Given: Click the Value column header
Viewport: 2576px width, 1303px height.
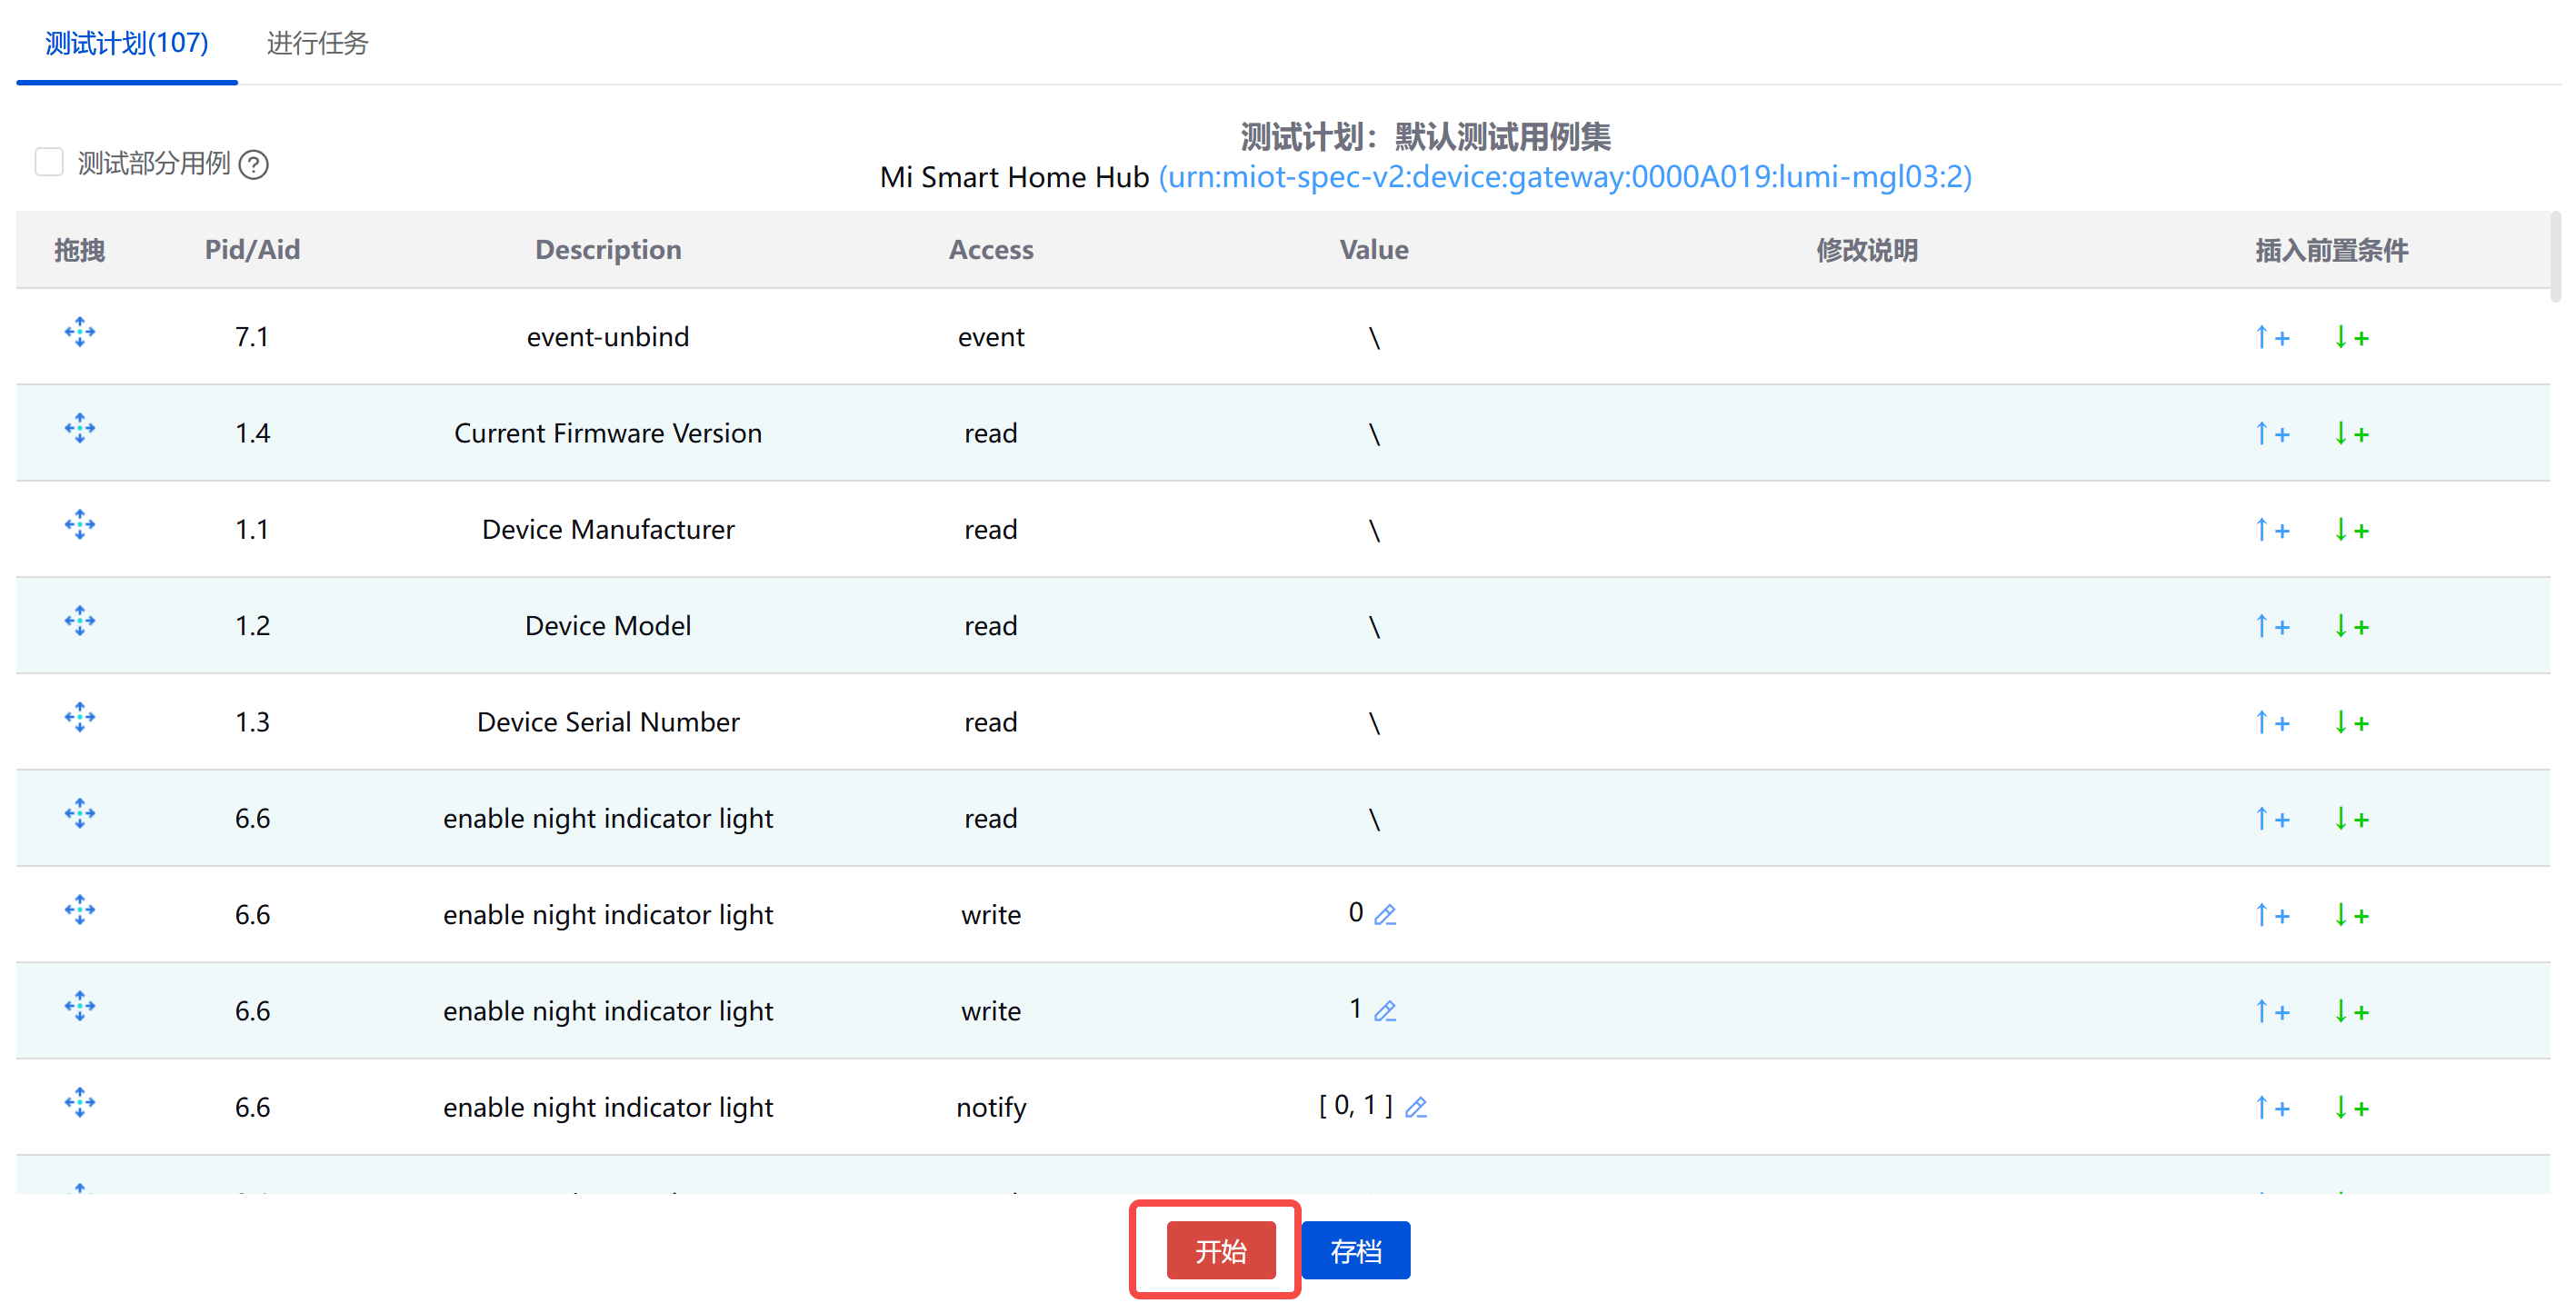Looking at the screenshot, I should 1374,250.
